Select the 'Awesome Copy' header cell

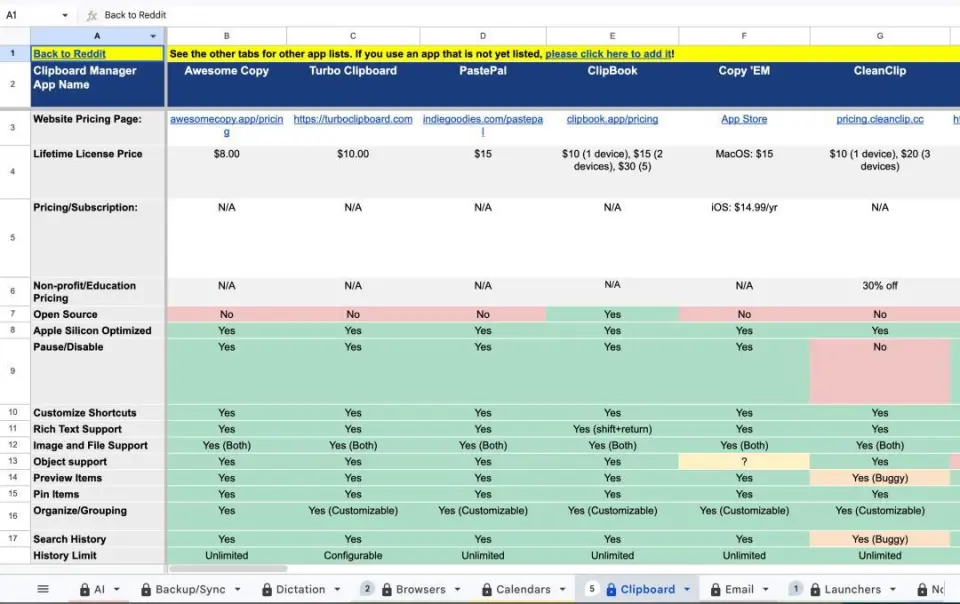tap(227, 84)
